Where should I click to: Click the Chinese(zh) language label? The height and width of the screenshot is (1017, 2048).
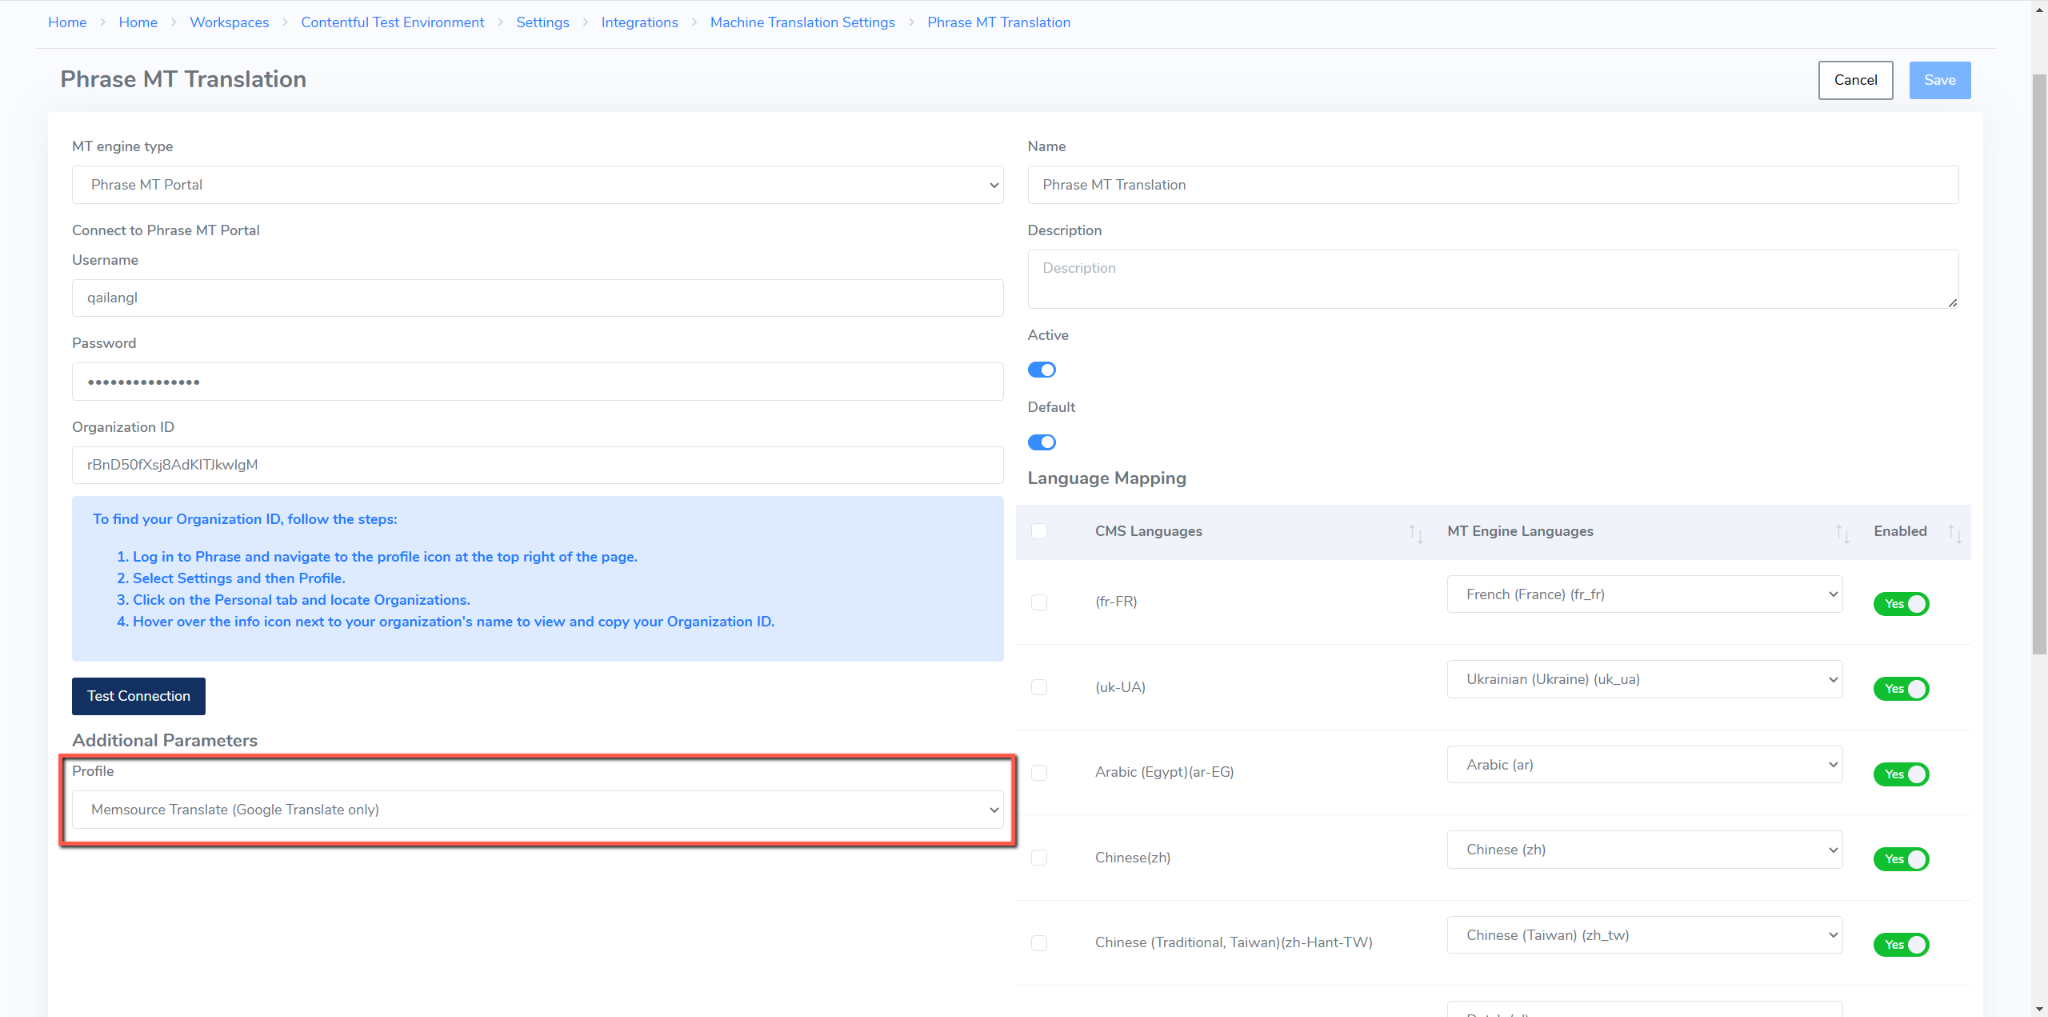click(1133, 858)
